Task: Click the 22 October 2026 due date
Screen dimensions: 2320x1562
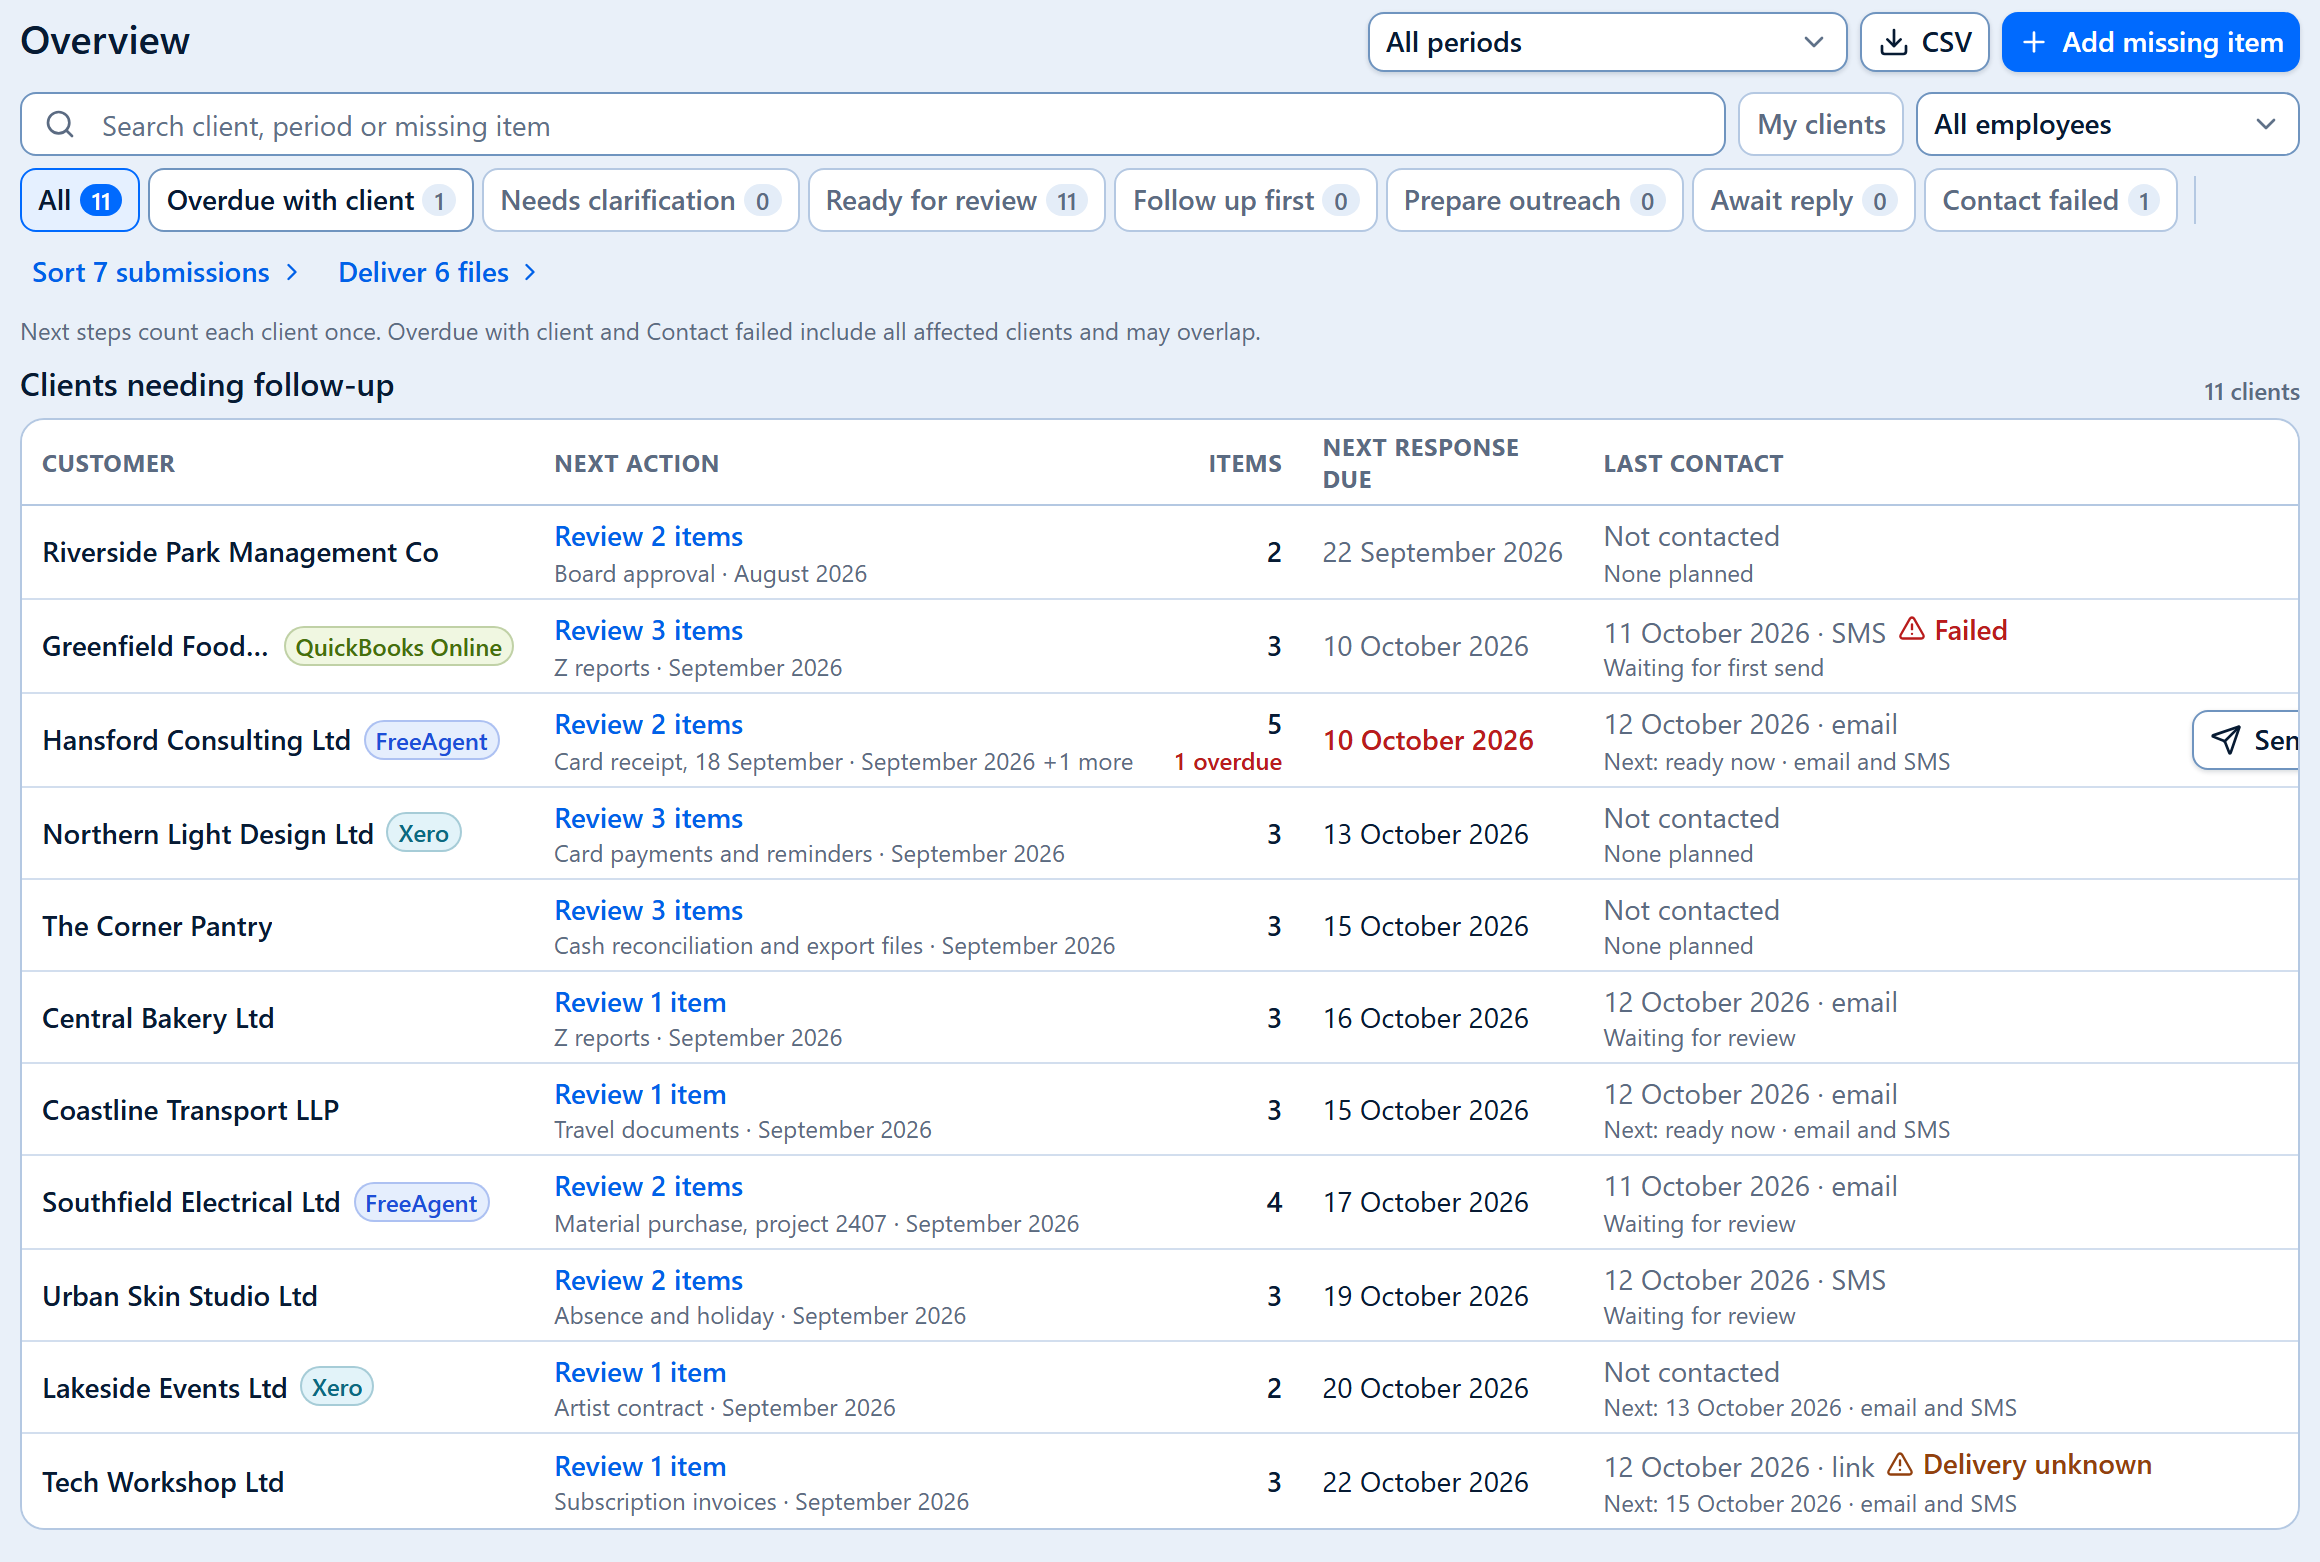Action: pyautogui.click(x=1425, y=1482)
